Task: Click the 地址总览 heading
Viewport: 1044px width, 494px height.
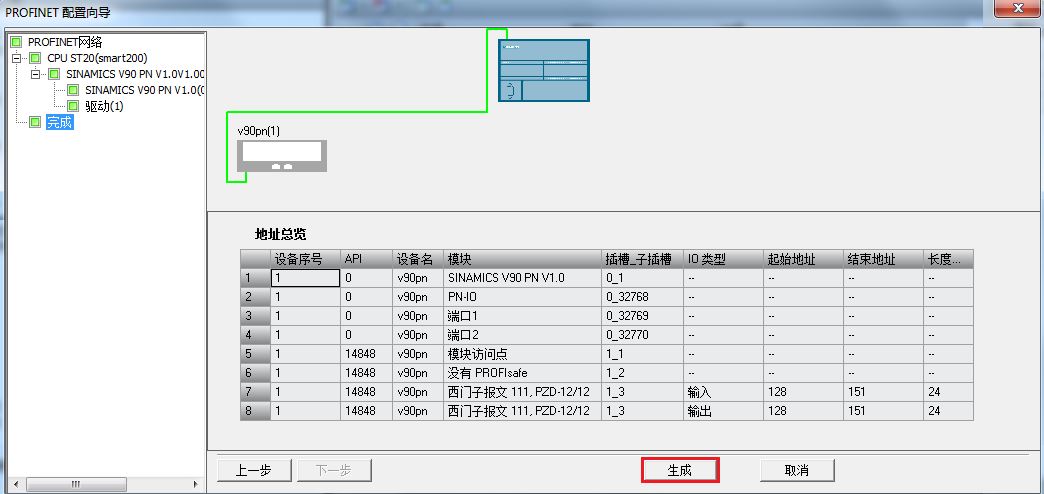Action: tap(280, 234)
